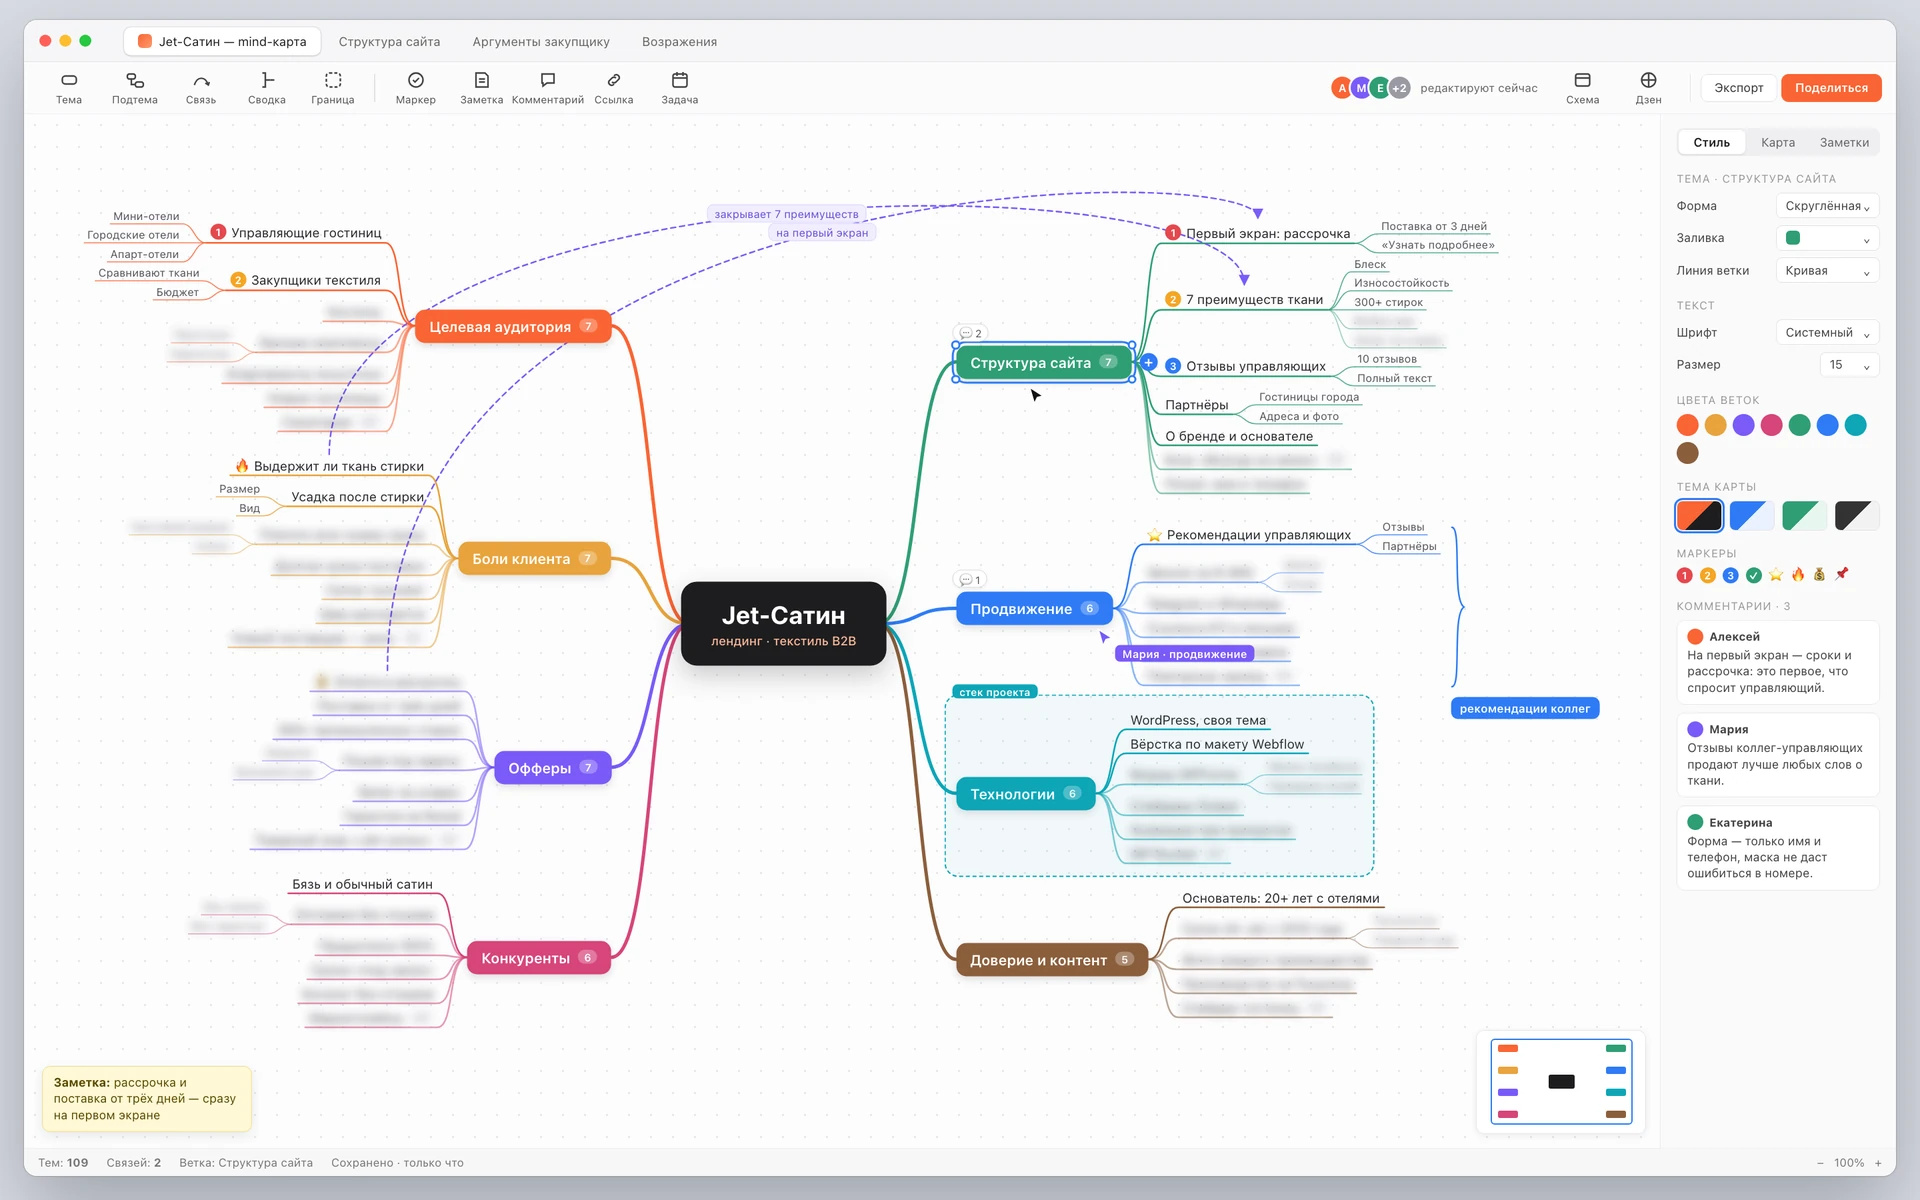Click the minimap overview
This screenshot has width=1920, height=1200.
(1561, 1081)
